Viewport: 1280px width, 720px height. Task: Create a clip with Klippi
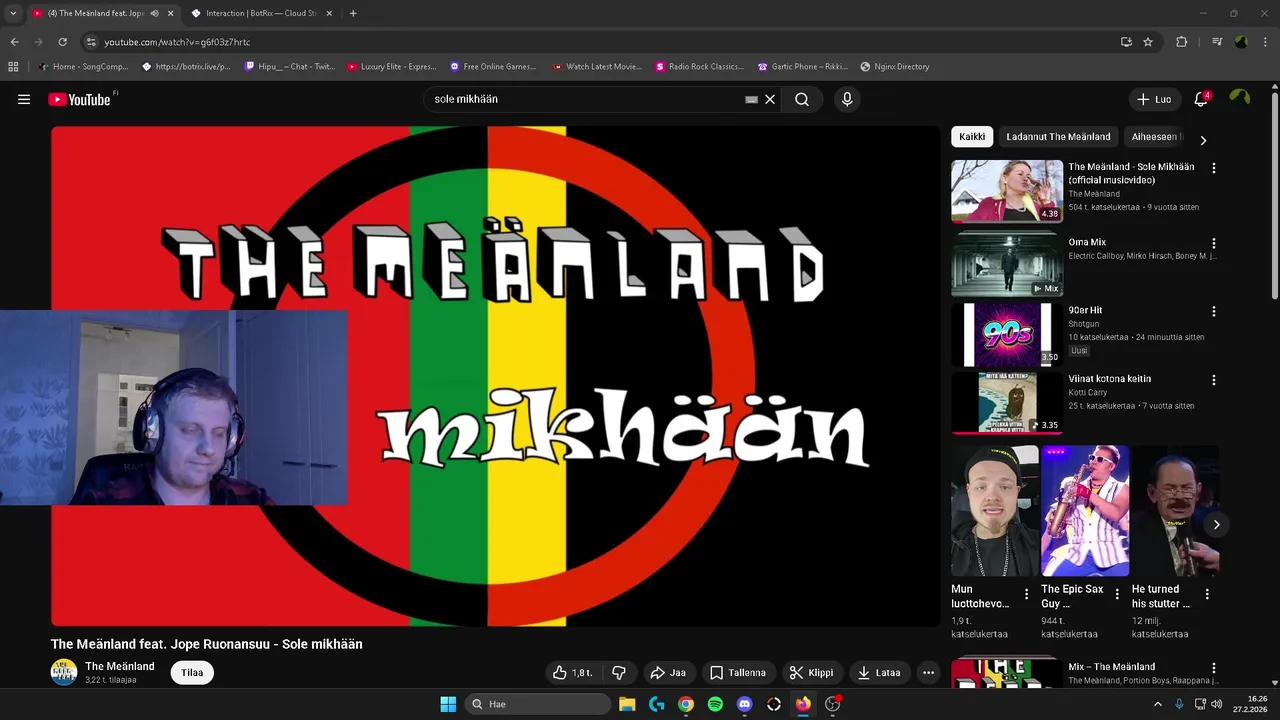click(x=811, y=673)
